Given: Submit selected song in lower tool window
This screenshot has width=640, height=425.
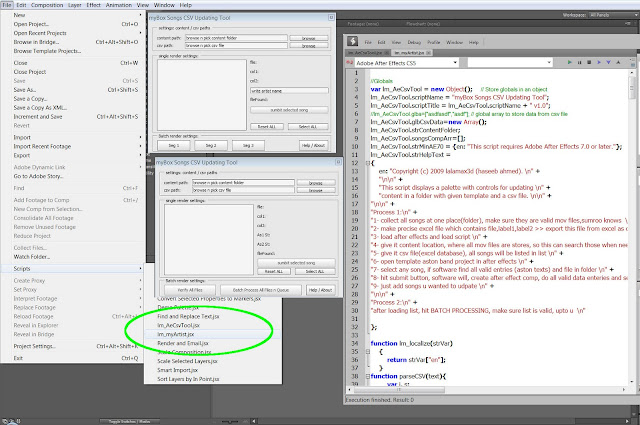Looking at the screenshot, I should tap(296, 263).
